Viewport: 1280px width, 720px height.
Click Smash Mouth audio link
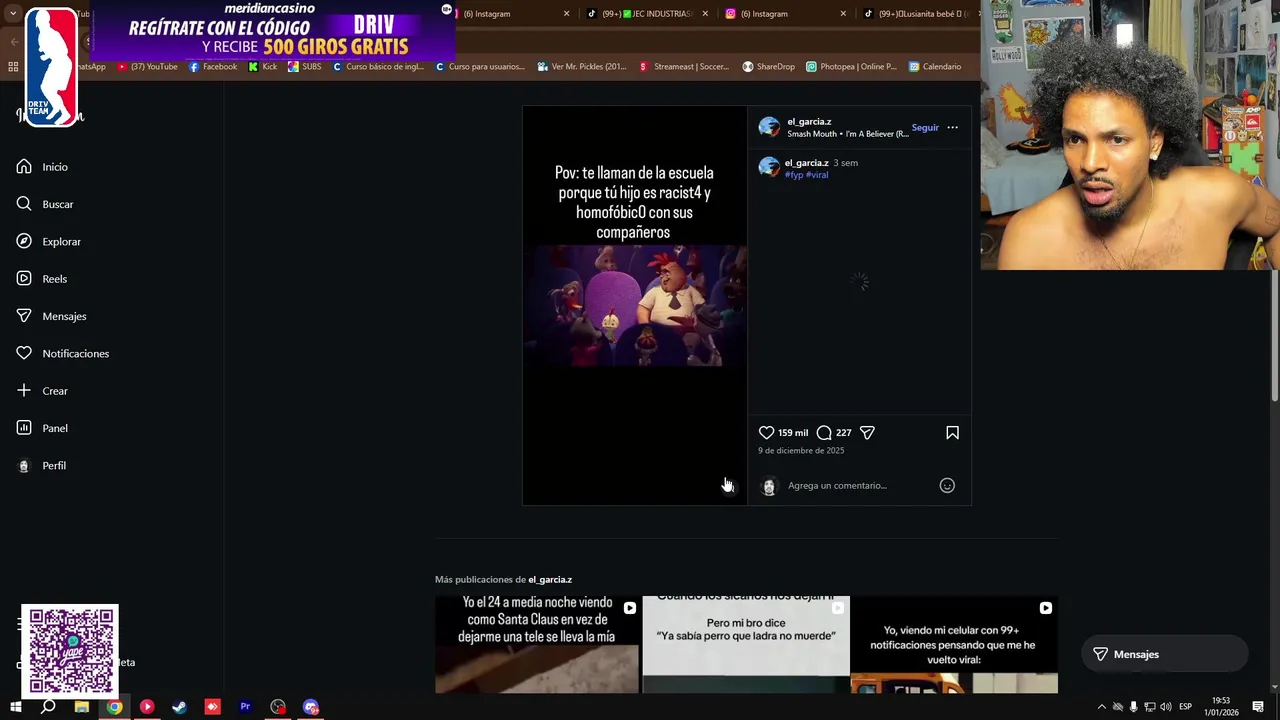click(x=848, y=134)
